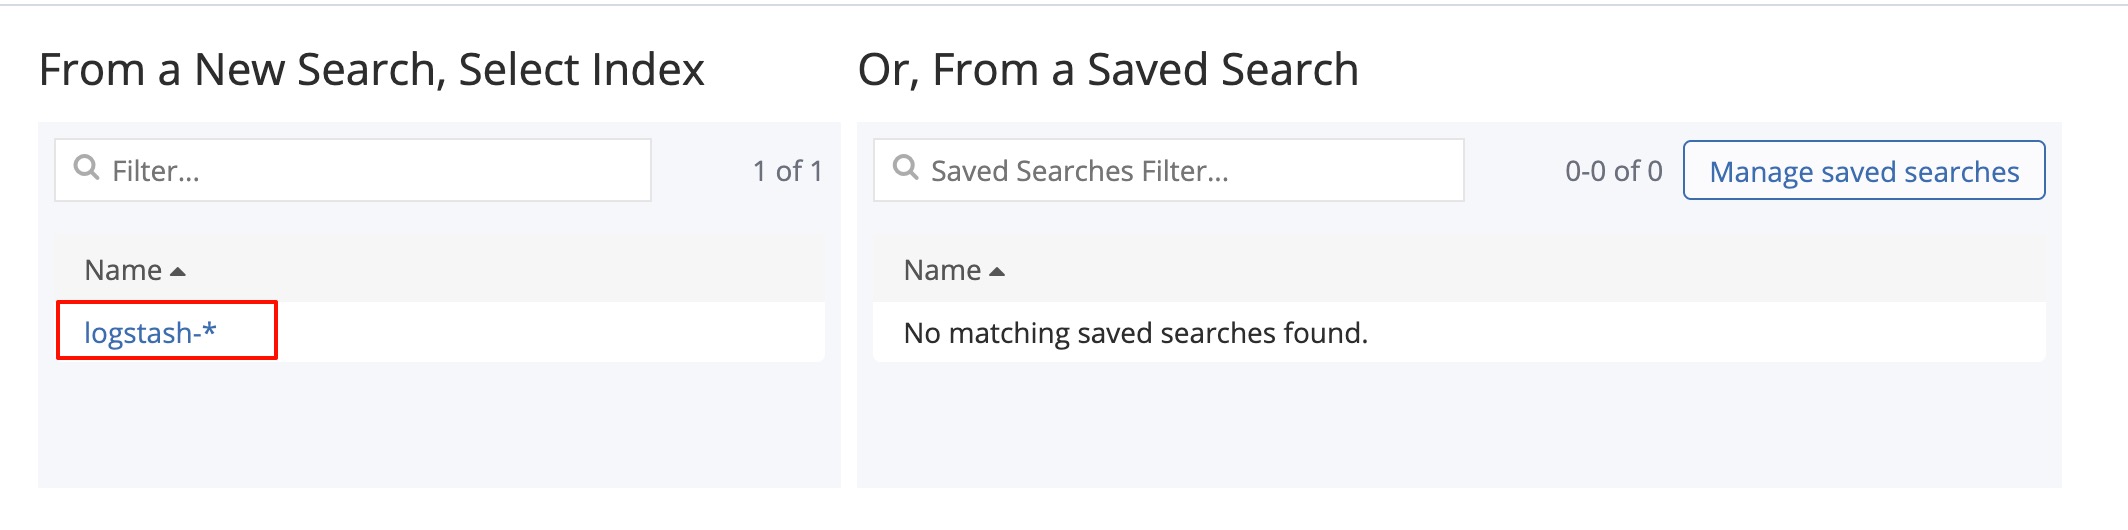Click the "From a New Search, Select Index" heading
2128x530 pixels.
point(371,70)
